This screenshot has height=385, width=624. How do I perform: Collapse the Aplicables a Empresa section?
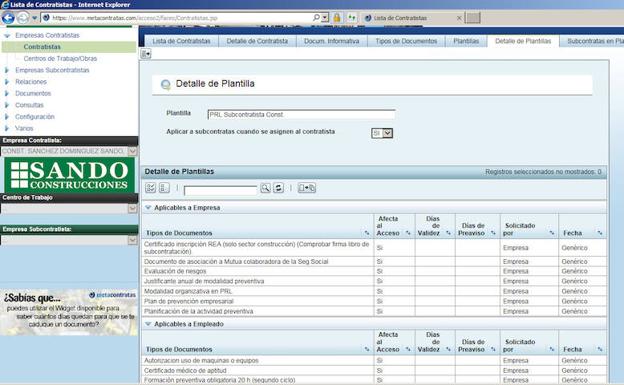tap(148, 207)
